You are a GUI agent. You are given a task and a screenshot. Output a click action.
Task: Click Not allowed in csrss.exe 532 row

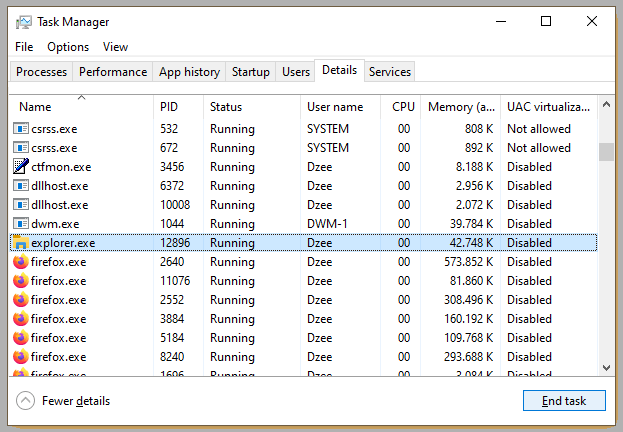539,129
